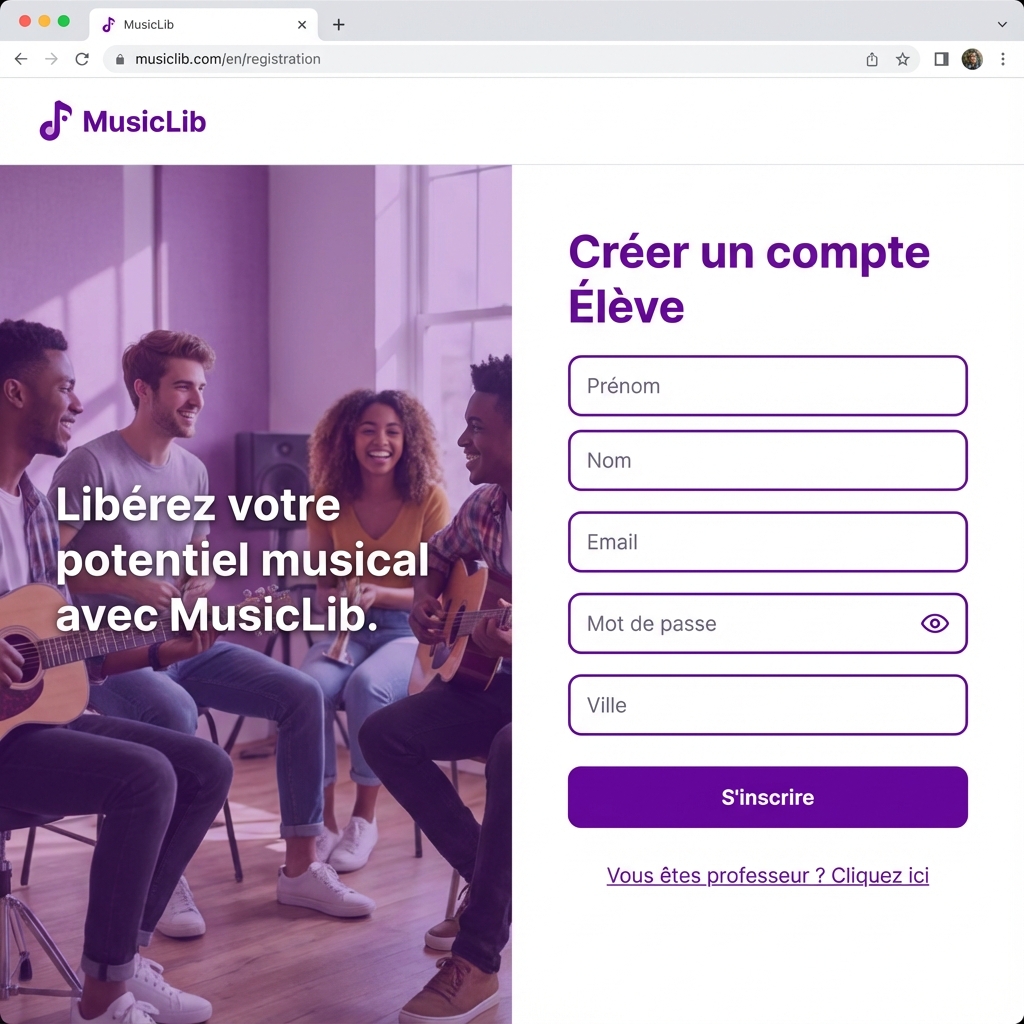Click the browser forward arrow
This screenshot has height=1024, width=1024.
tap(52, 59)
